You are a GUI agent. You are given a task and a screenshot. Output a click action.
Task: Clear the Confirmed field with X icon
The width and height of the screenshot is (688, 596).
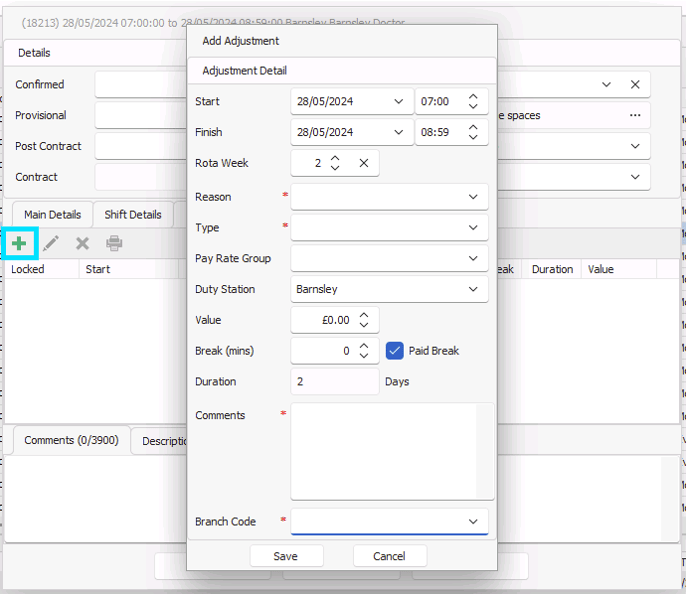(x=635, y=84)
